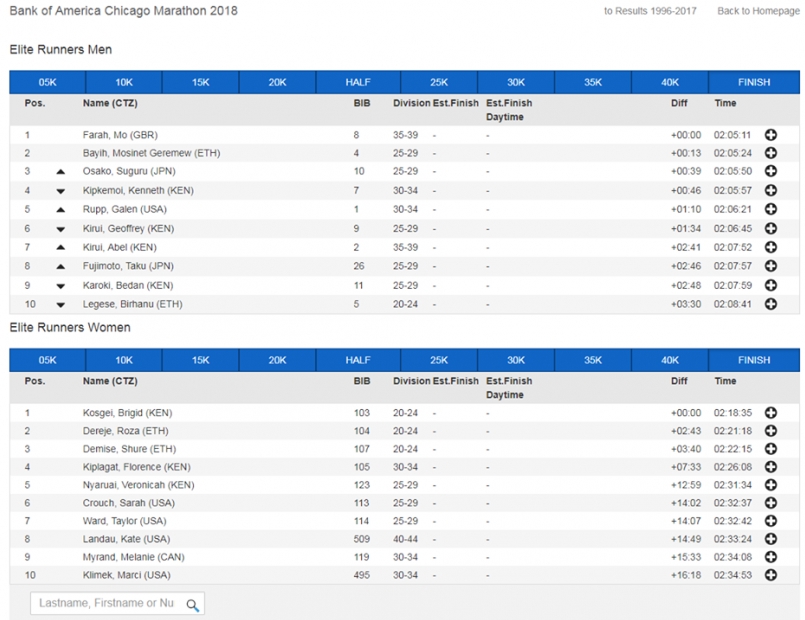
Task: Expand Brigid Kosgei's result plus icon
Action: tap(771, 413)
